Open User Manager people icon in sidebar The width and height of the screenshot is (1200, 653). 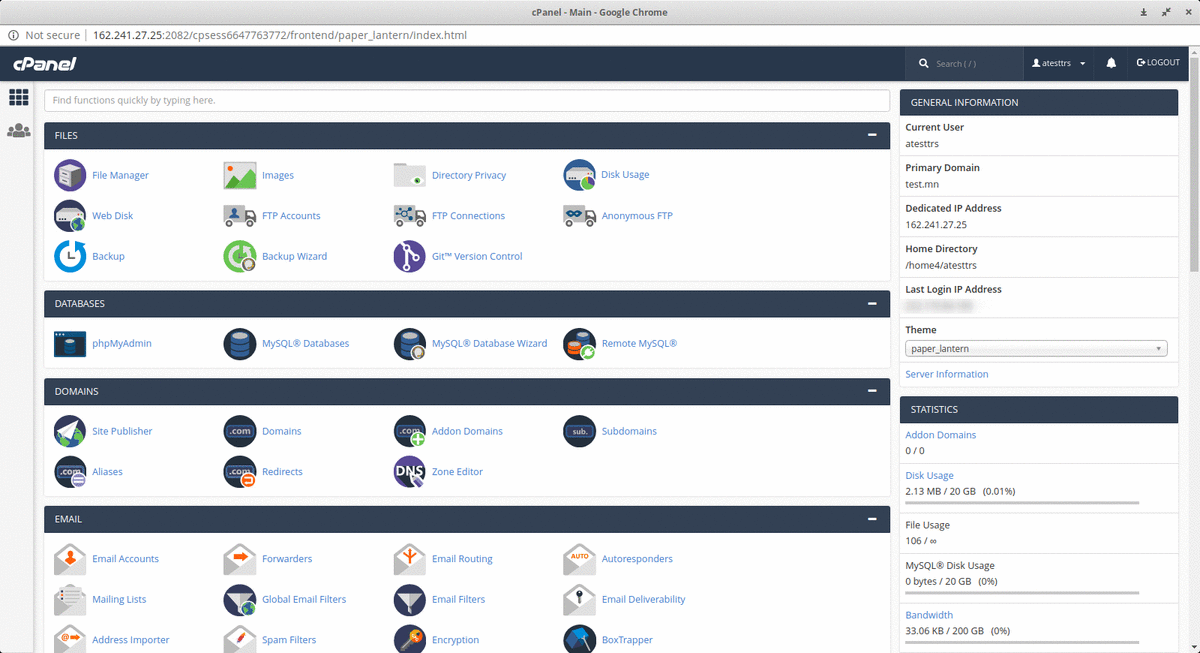[x=18, y=131]
